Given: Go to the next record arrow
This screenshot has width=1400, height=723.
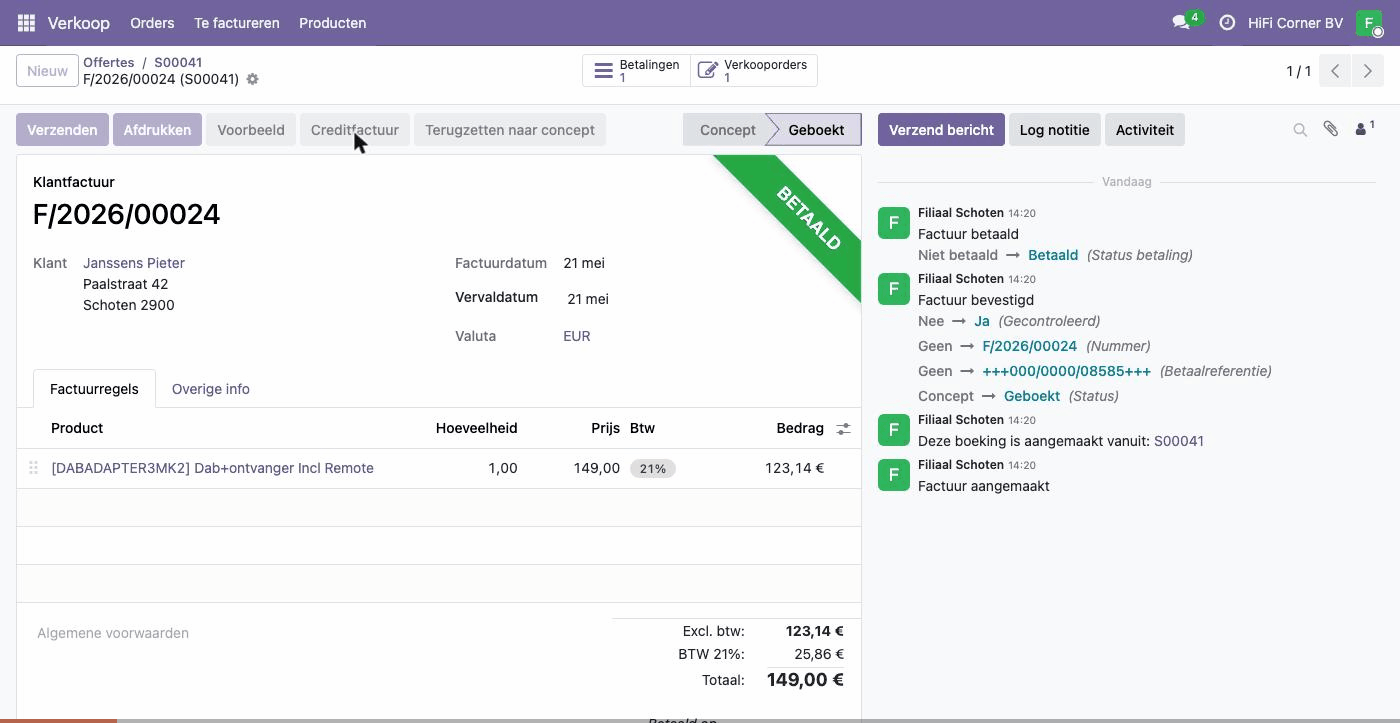Looking at the screenshot, I should pyautogui.click(x=1367, y=71).
